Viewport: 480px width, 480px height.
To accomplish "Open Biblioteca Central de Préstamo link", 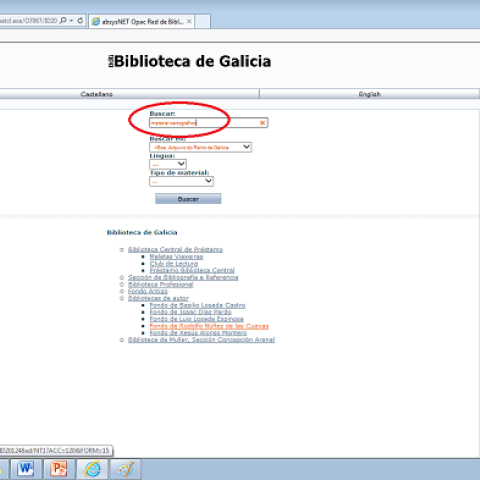I will [x=175, y=249].
